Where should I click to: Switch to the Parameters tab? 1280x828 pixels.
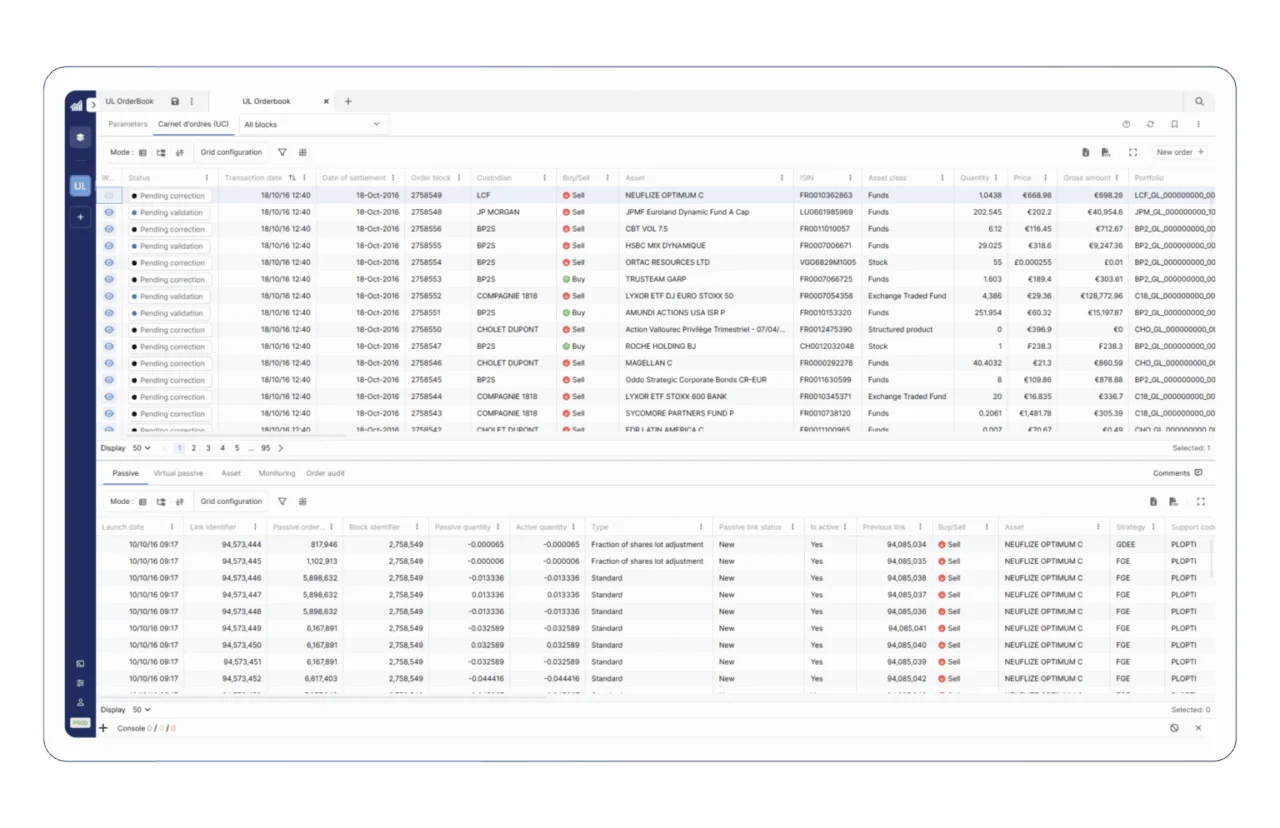128,125
